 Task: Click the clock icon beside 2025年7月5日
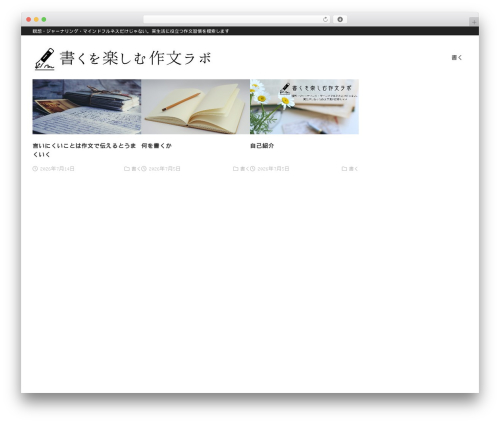(x=144, y=169)
